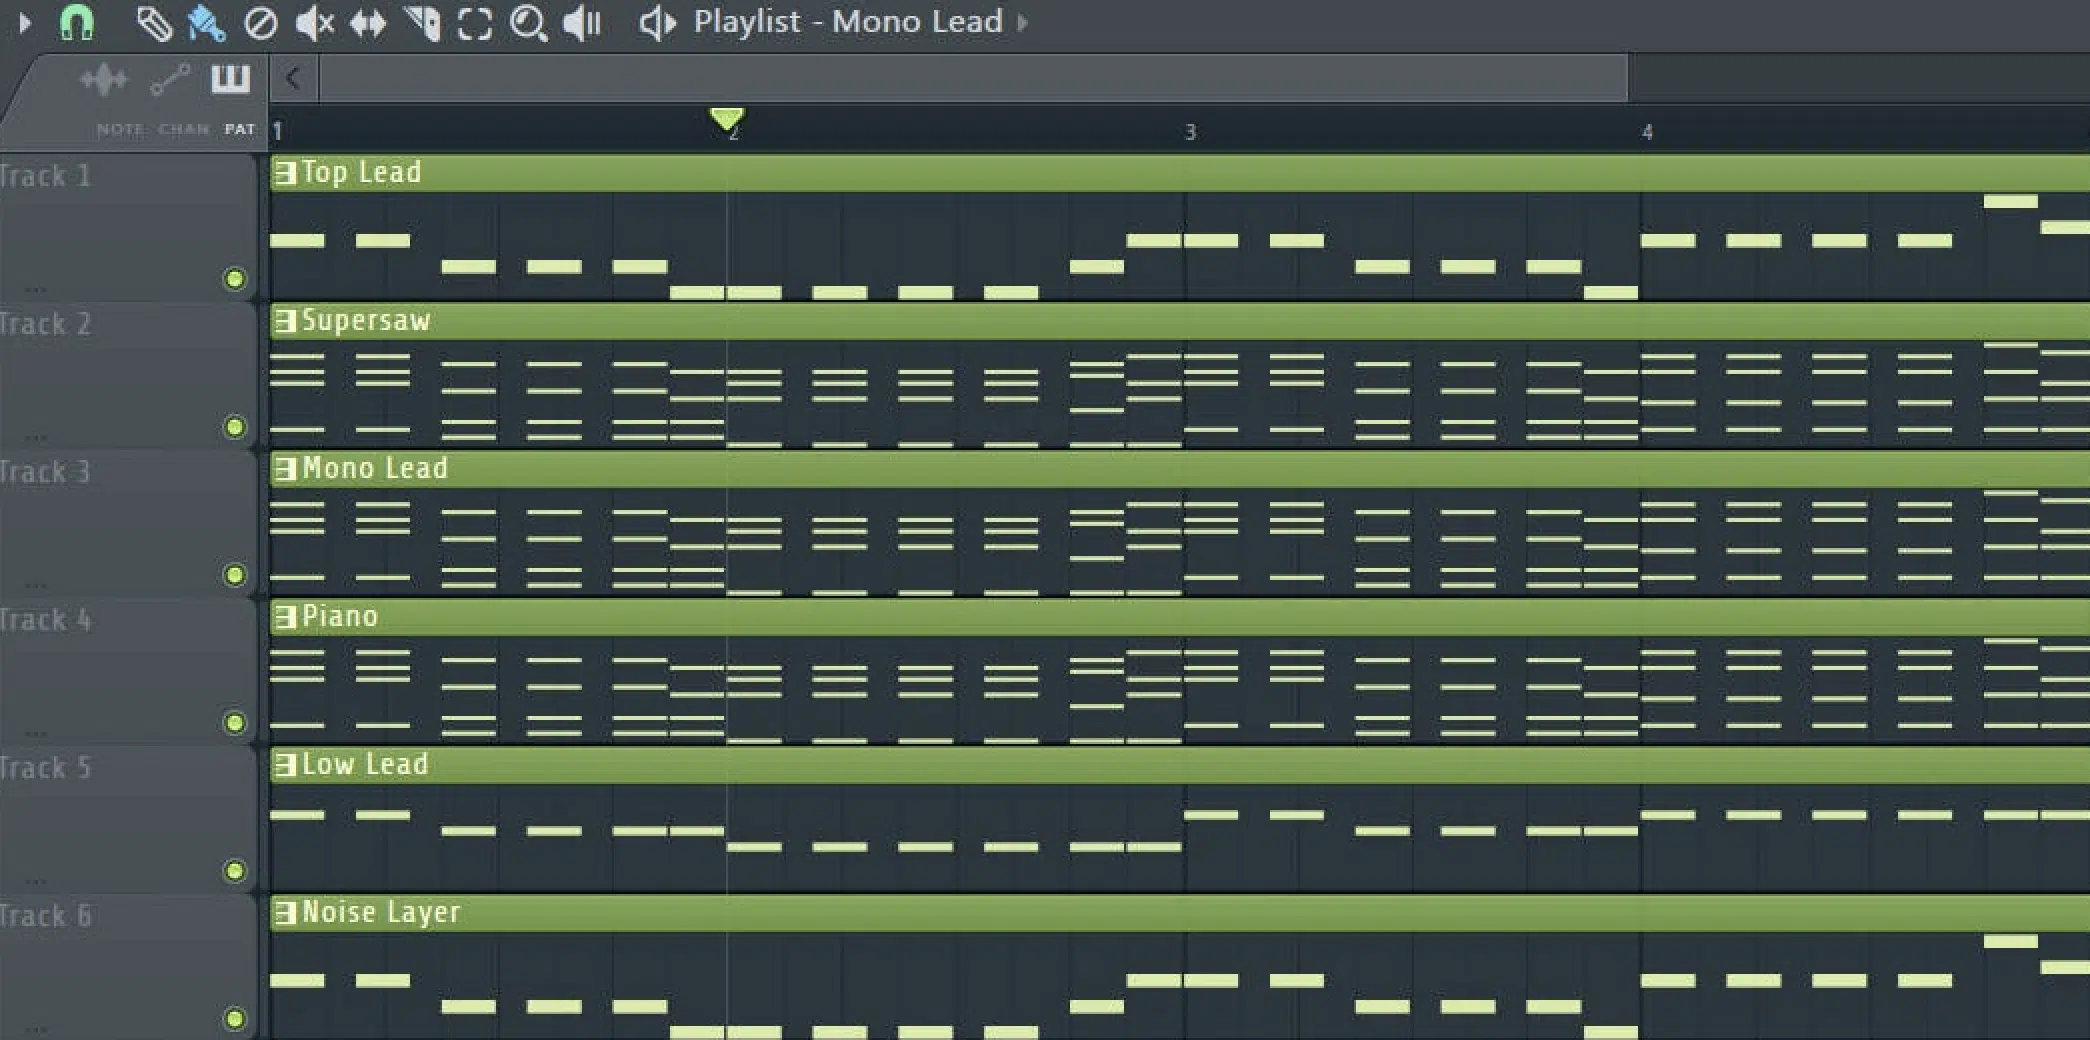Open the Top Lead clip menu icon
The image size is (2090, 1040).
[x=285, y=173]
